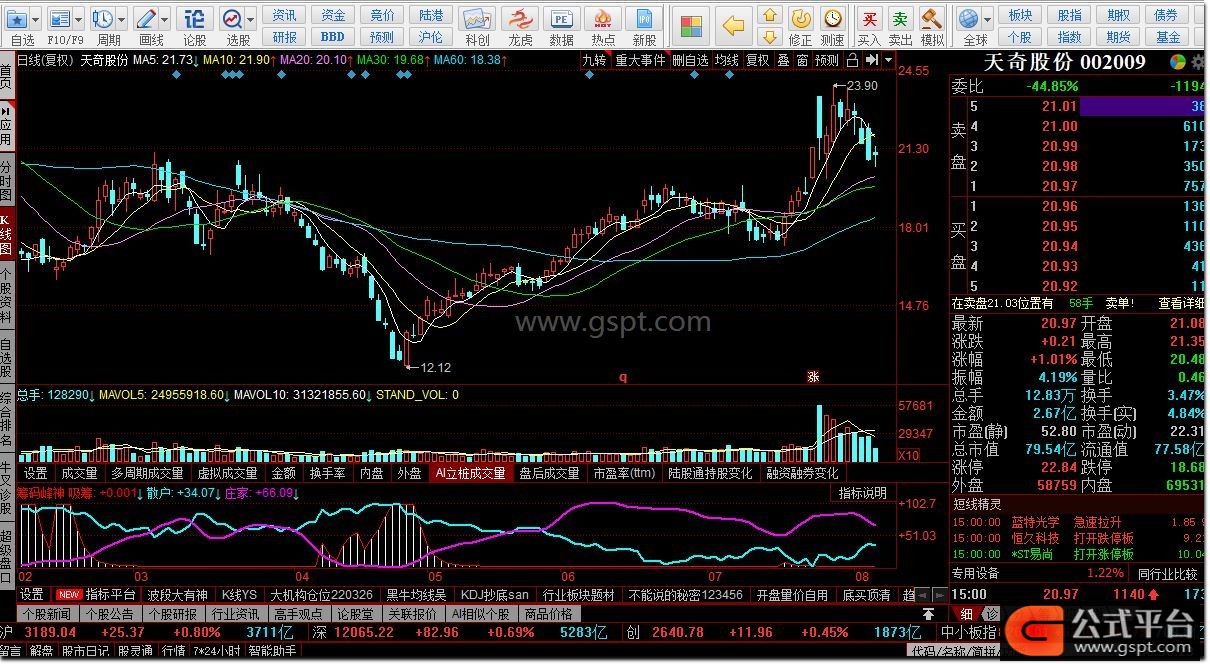Screen dimensions: 1210x664
Task: Toggle 复权 price adjustment in chart toolbar
Action: tap(758, 60)
